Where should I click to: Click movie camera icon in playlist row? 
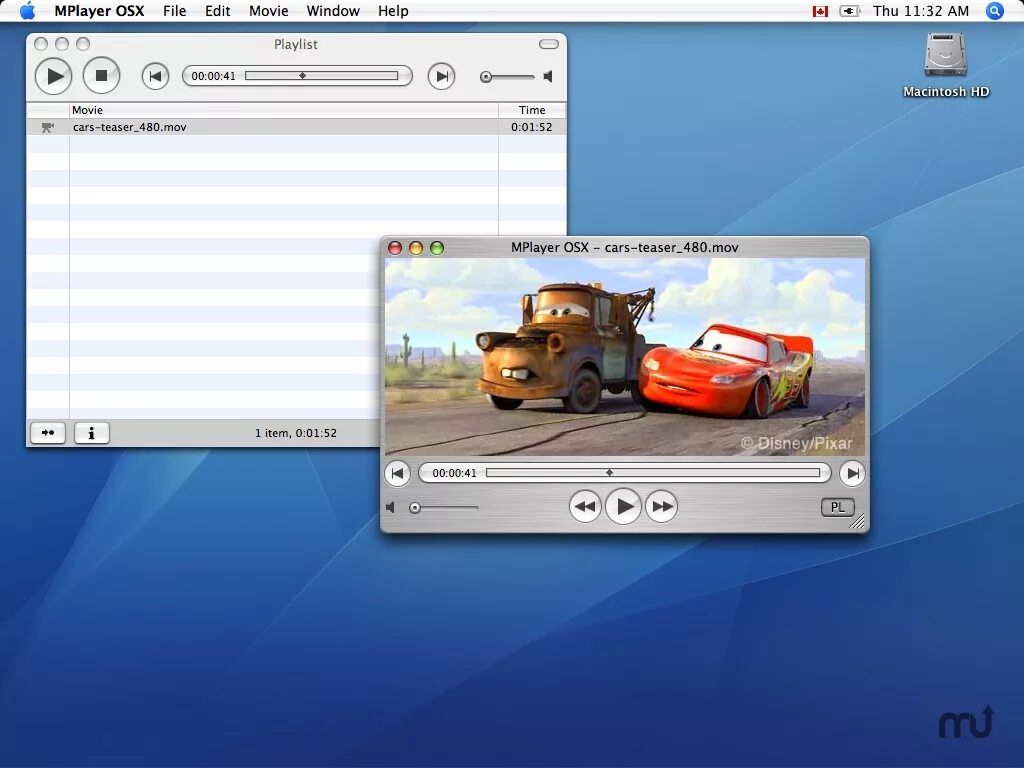[48, 127]
